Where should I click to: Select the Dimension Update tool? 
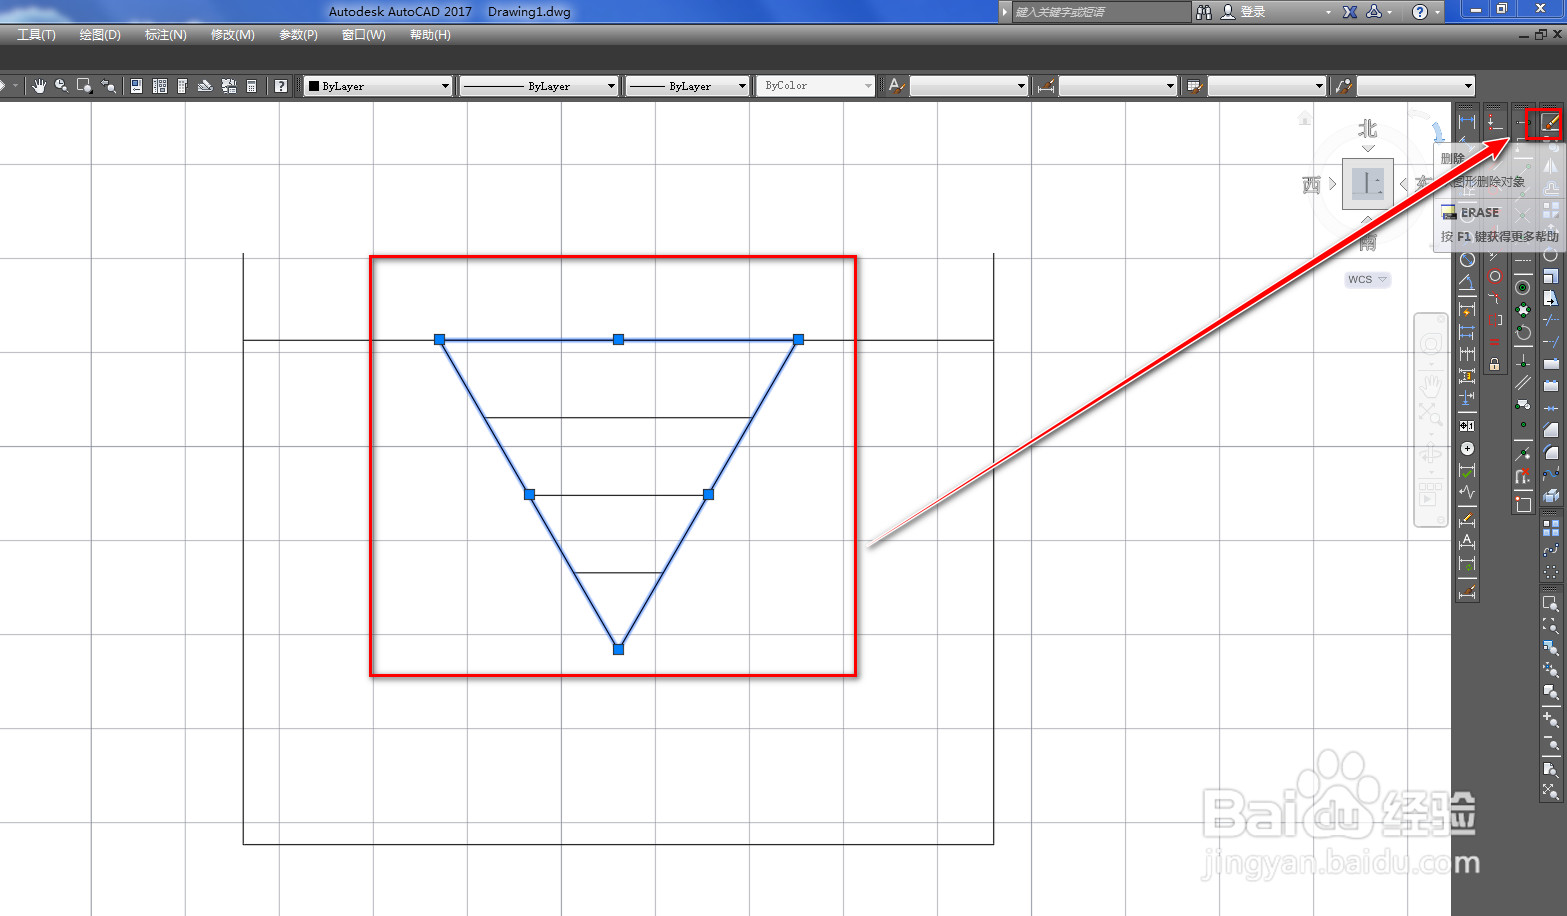(x=1467, y=564)
